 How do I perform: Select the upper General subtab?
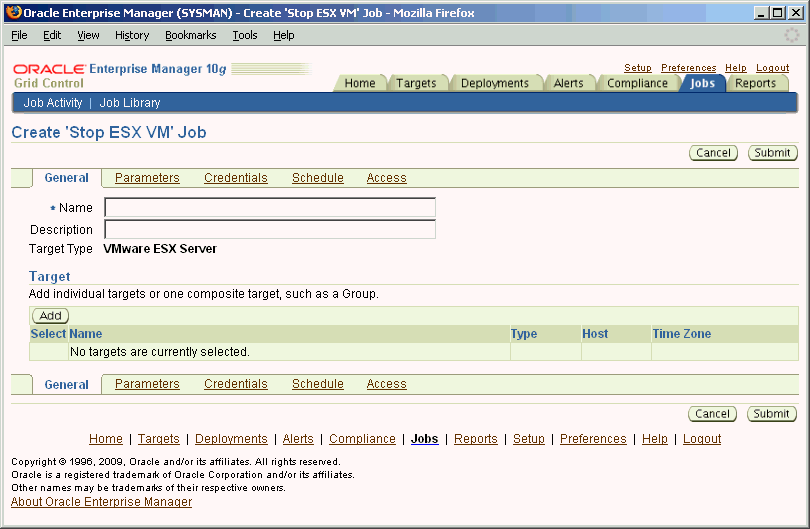point(67,178)
